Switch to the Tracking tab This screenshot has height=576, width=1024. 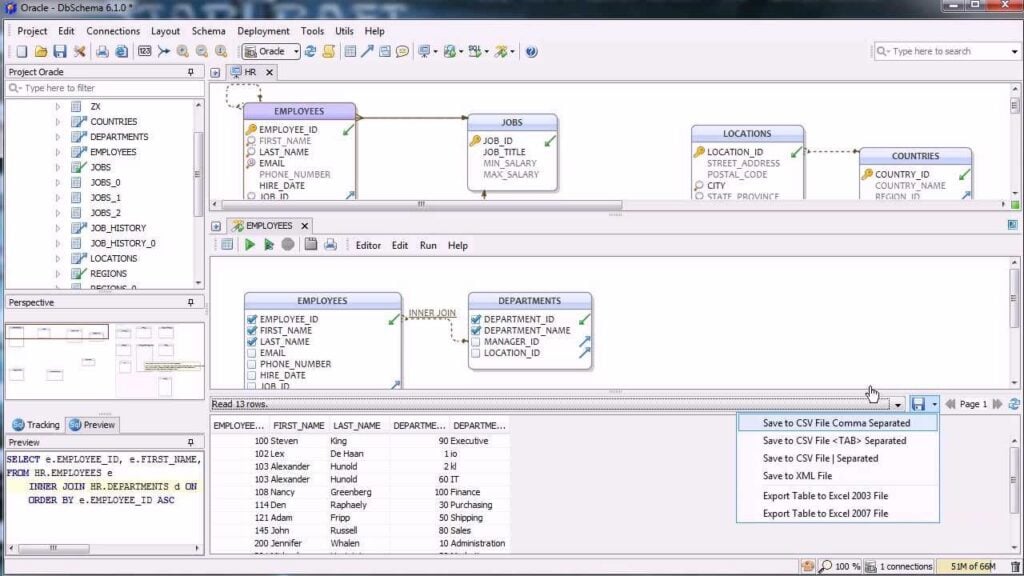pyautogui.click(x=37, y=424)
